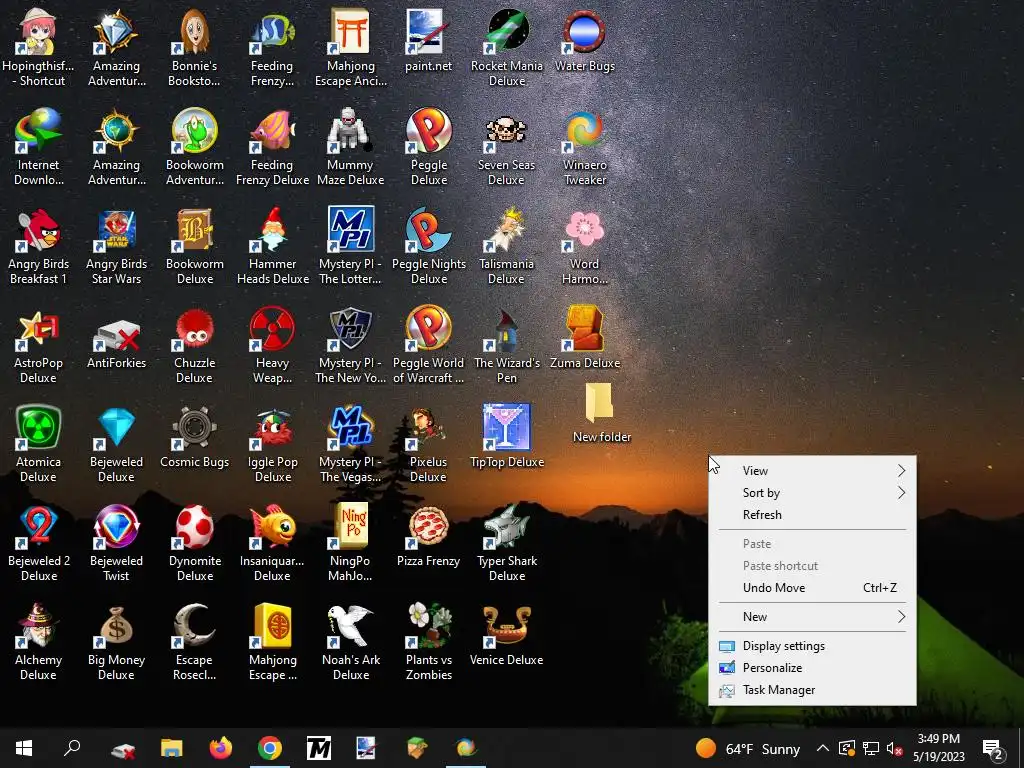The width and height of the screenshot is (1024, 768).
Task: Click the taskbar clock and date
Action: click(938, 748)
